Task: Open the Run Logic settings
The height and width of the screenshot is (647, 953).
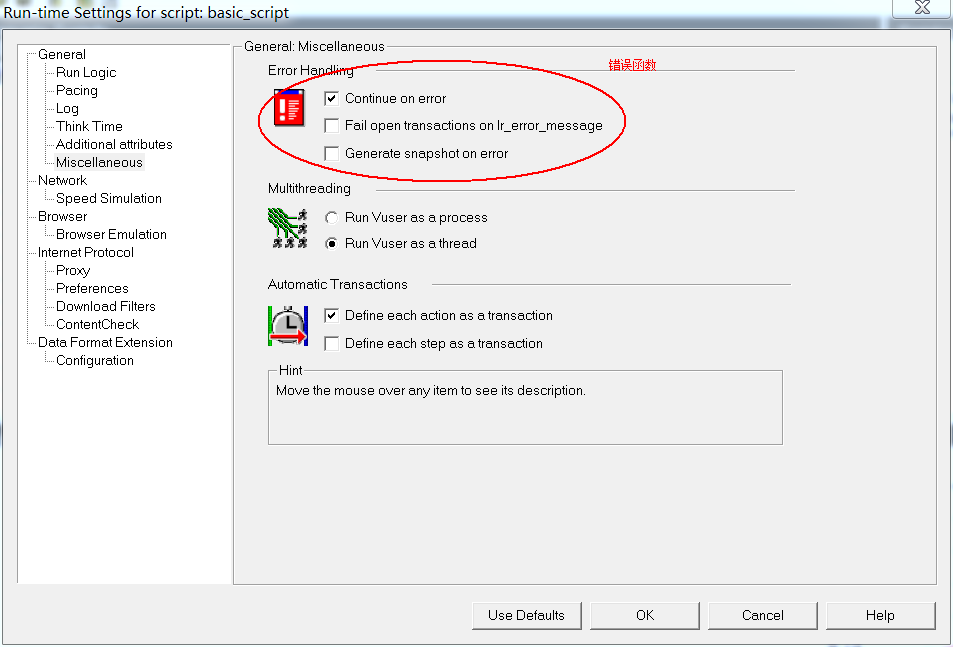Action: point(86,72)
